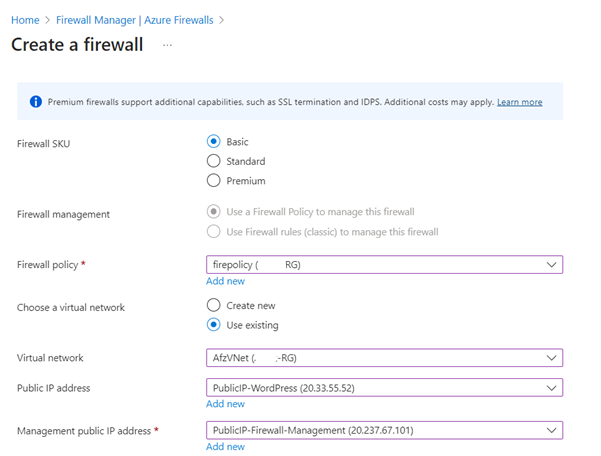Choose Use existing virtual network option
Image resolution: width=601 pixels, height=456 pixels.
tap(213, 325)
